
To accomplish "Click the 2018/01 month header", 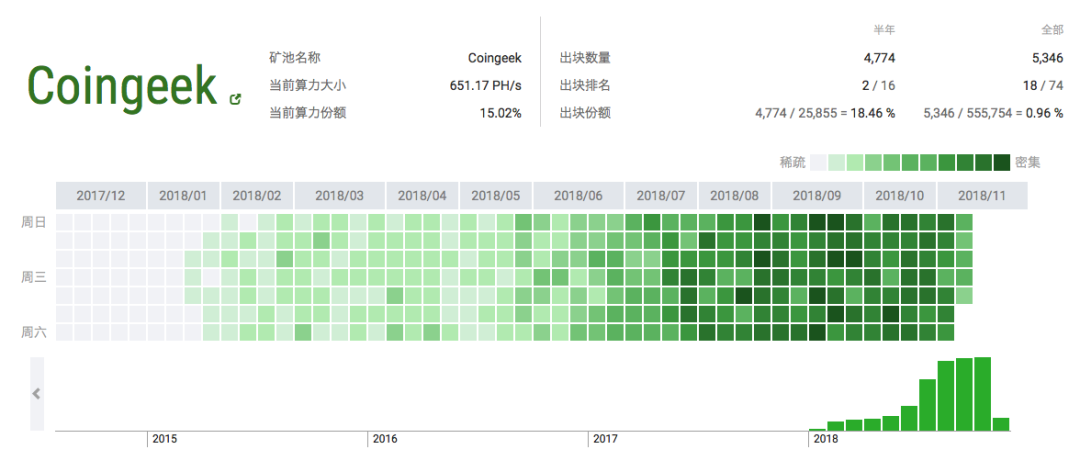I will point(183,196).
